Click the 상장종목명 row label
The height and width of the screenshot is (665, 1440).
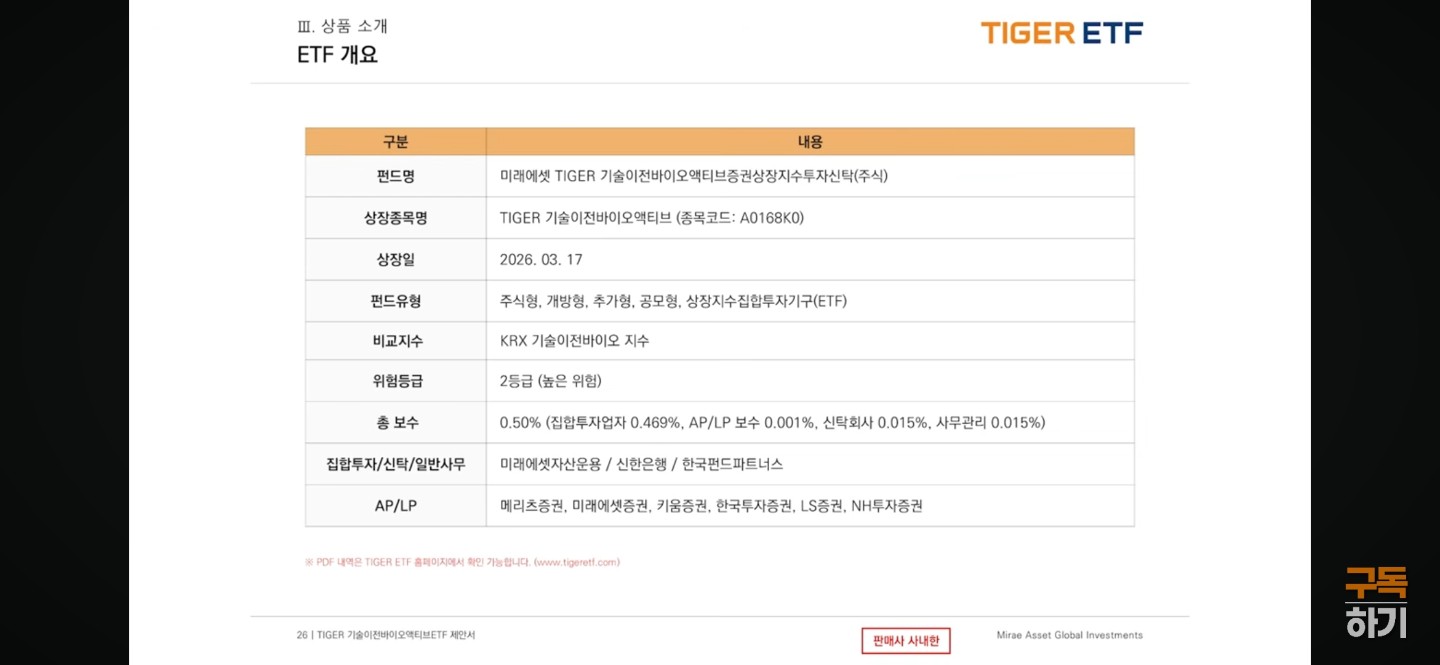(395, 218)
